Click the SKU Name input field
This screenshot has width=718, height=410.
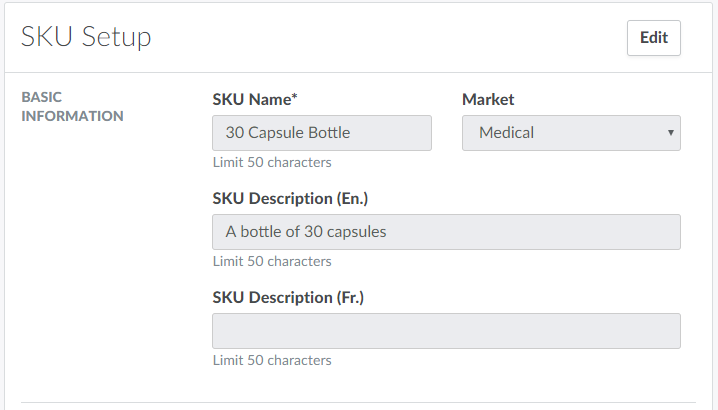pyautogui.click(x=322, y=133)
